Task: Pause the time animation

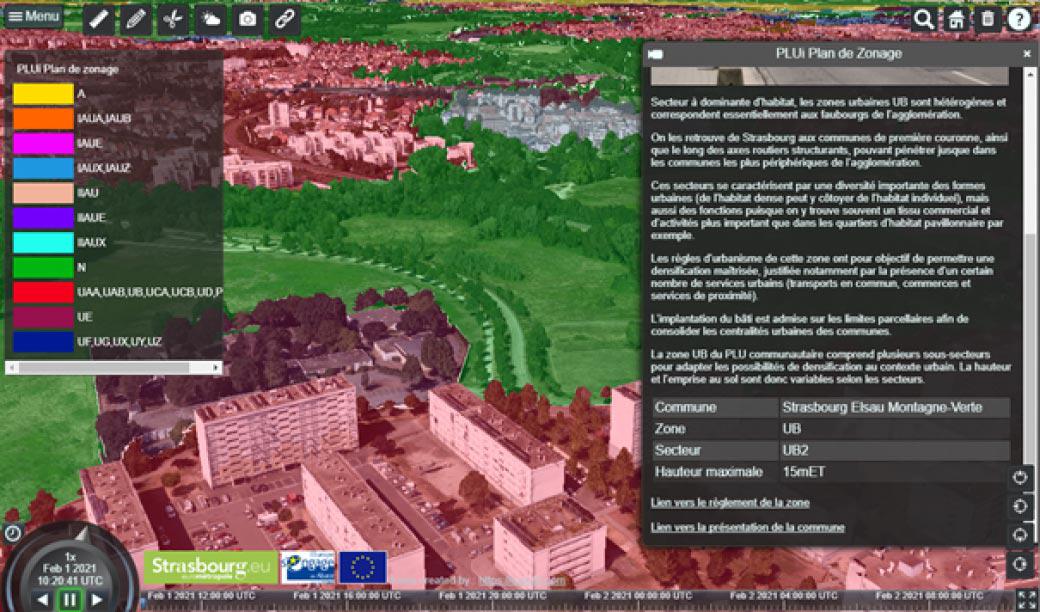Action: tap(70, 600)
